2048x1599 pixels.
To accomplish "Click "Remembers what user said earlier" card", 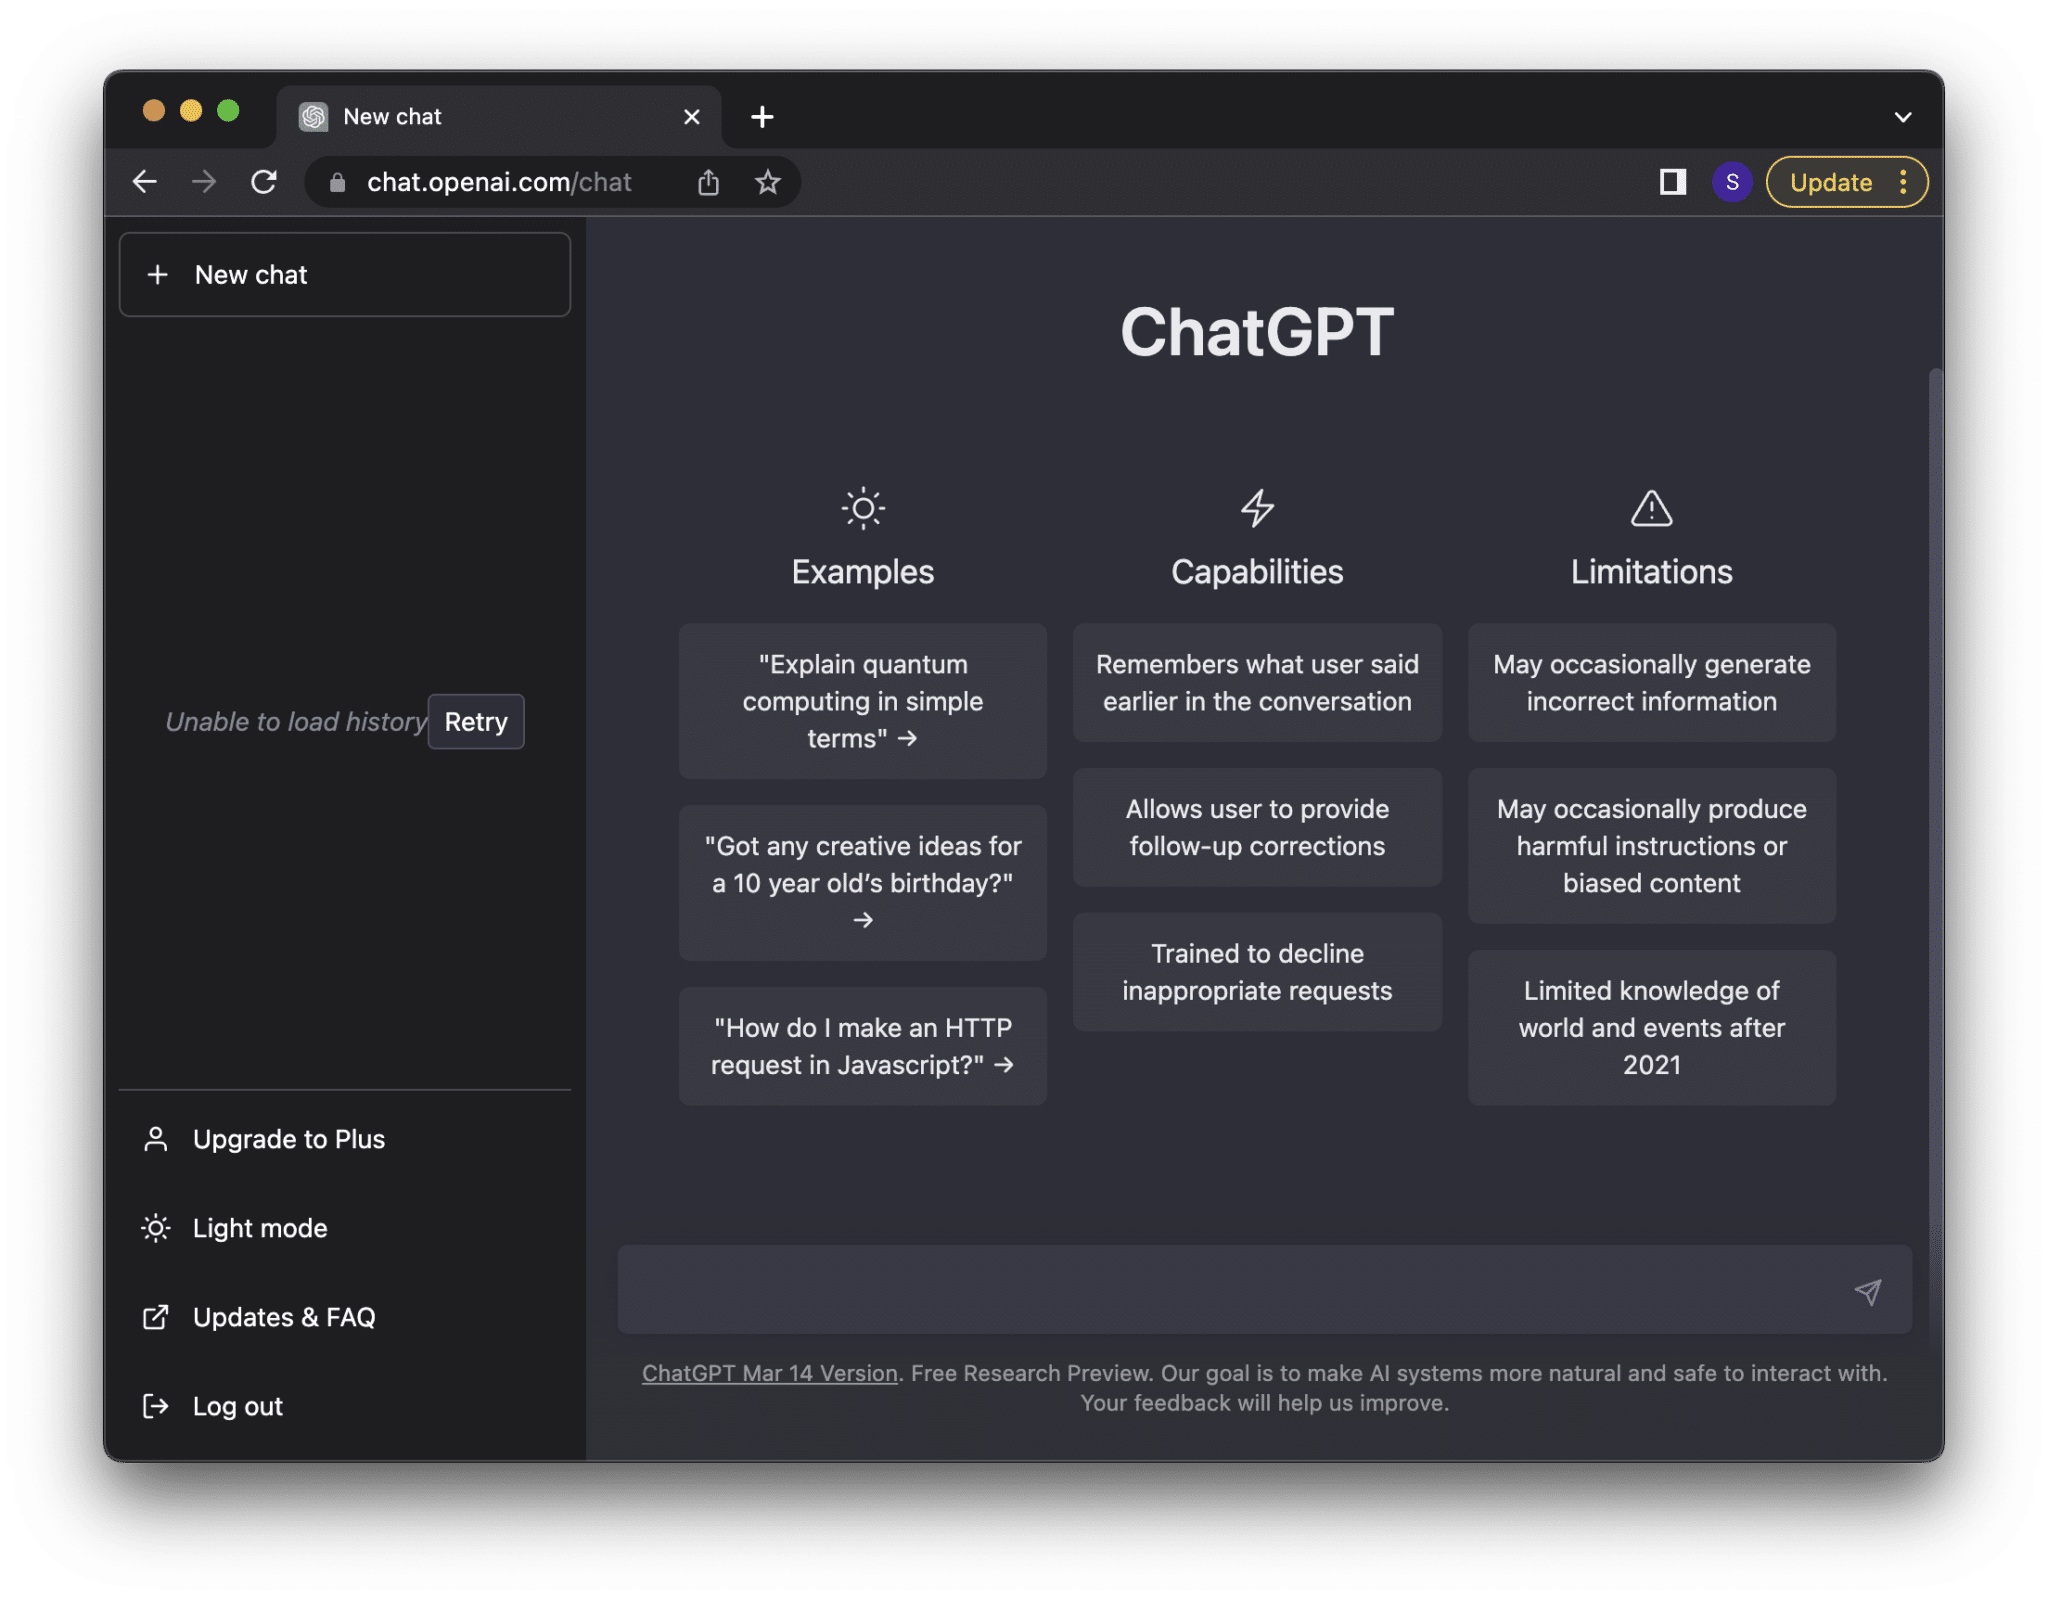I will [1257, 683].
